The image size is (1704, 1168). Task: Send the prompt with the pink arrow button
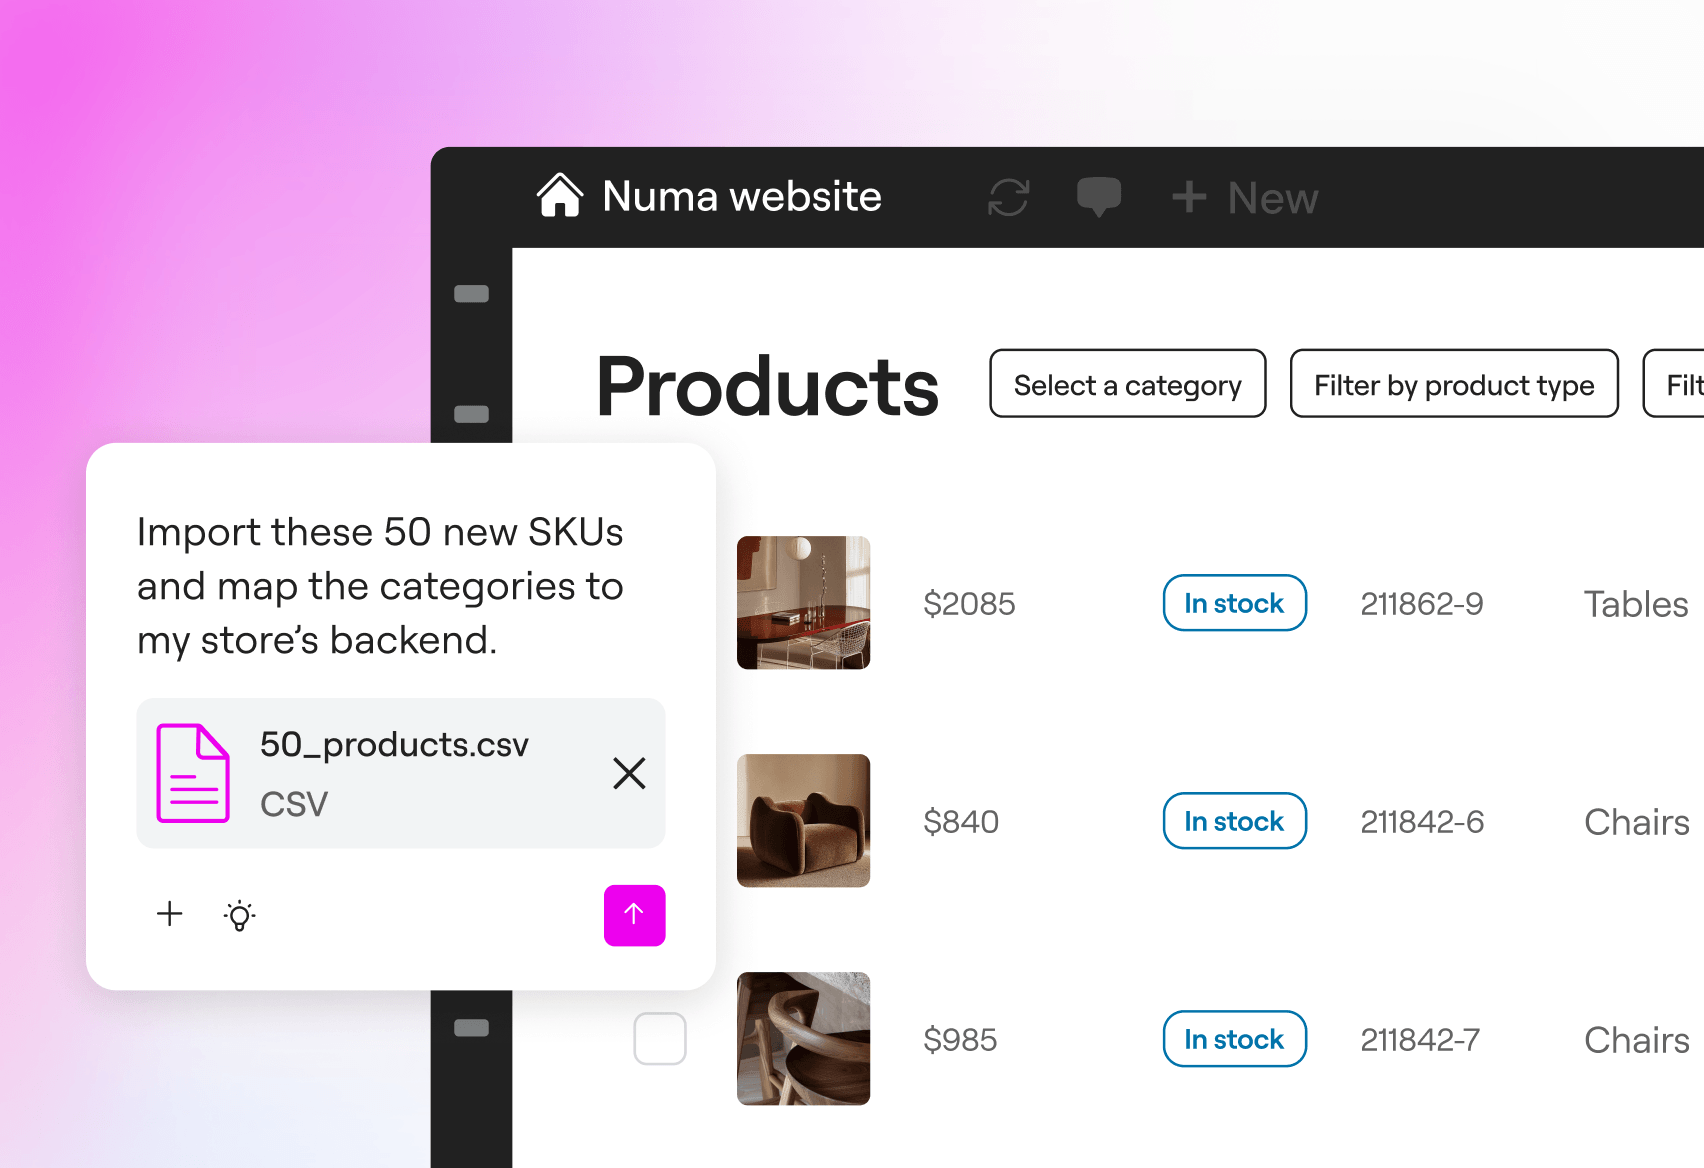(x=634, y=915)
